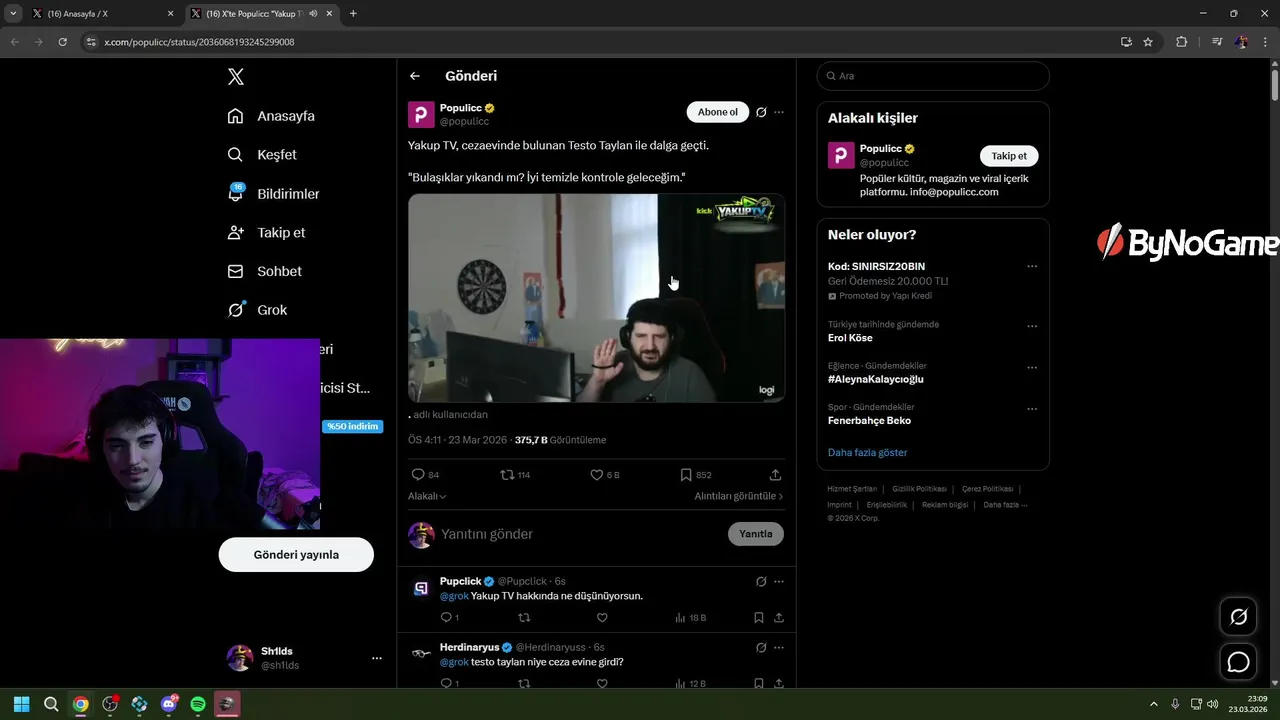Viewport: 1280px width, 720px height.
Task: Click reply icon with 84 count
Action: [425, 475]
